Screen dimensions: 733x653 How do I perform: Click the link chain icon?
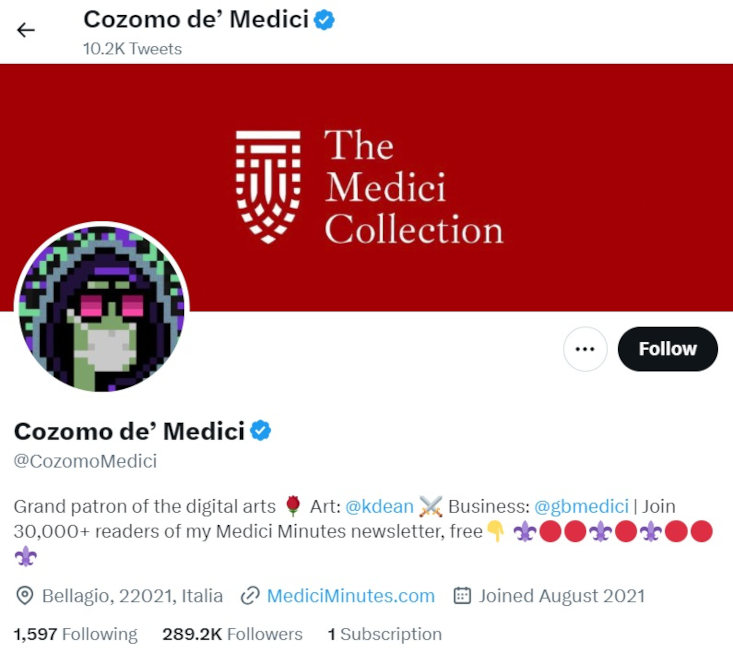point(251,596)
